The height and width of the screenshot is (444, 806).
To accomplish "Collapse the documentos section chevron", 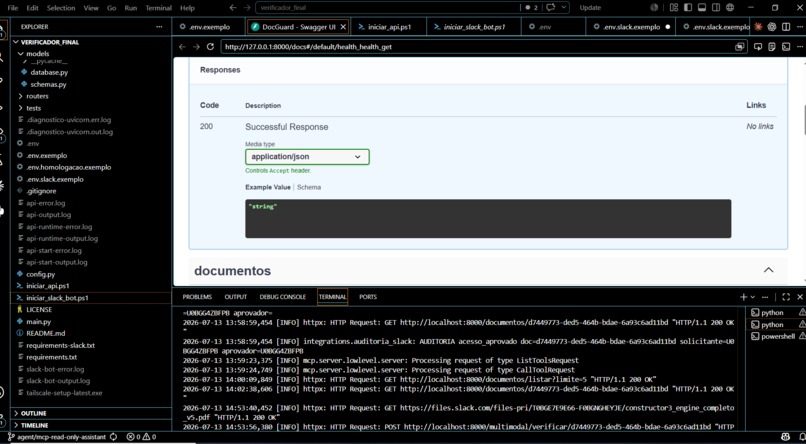I will [x=768, y=270].
